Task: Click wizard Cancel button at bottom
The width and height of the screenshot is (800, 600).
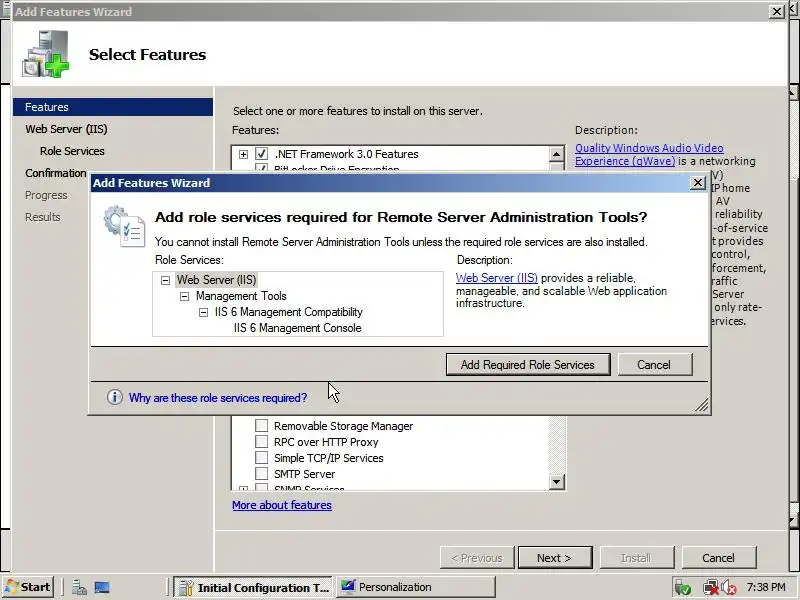Action: pyautogui.click(x=719, y=558)
